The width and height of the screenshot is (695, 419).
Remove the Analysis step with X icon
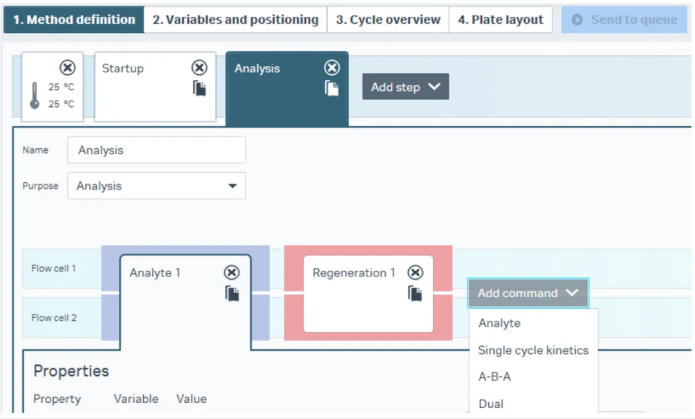click(x=332, y=68)
